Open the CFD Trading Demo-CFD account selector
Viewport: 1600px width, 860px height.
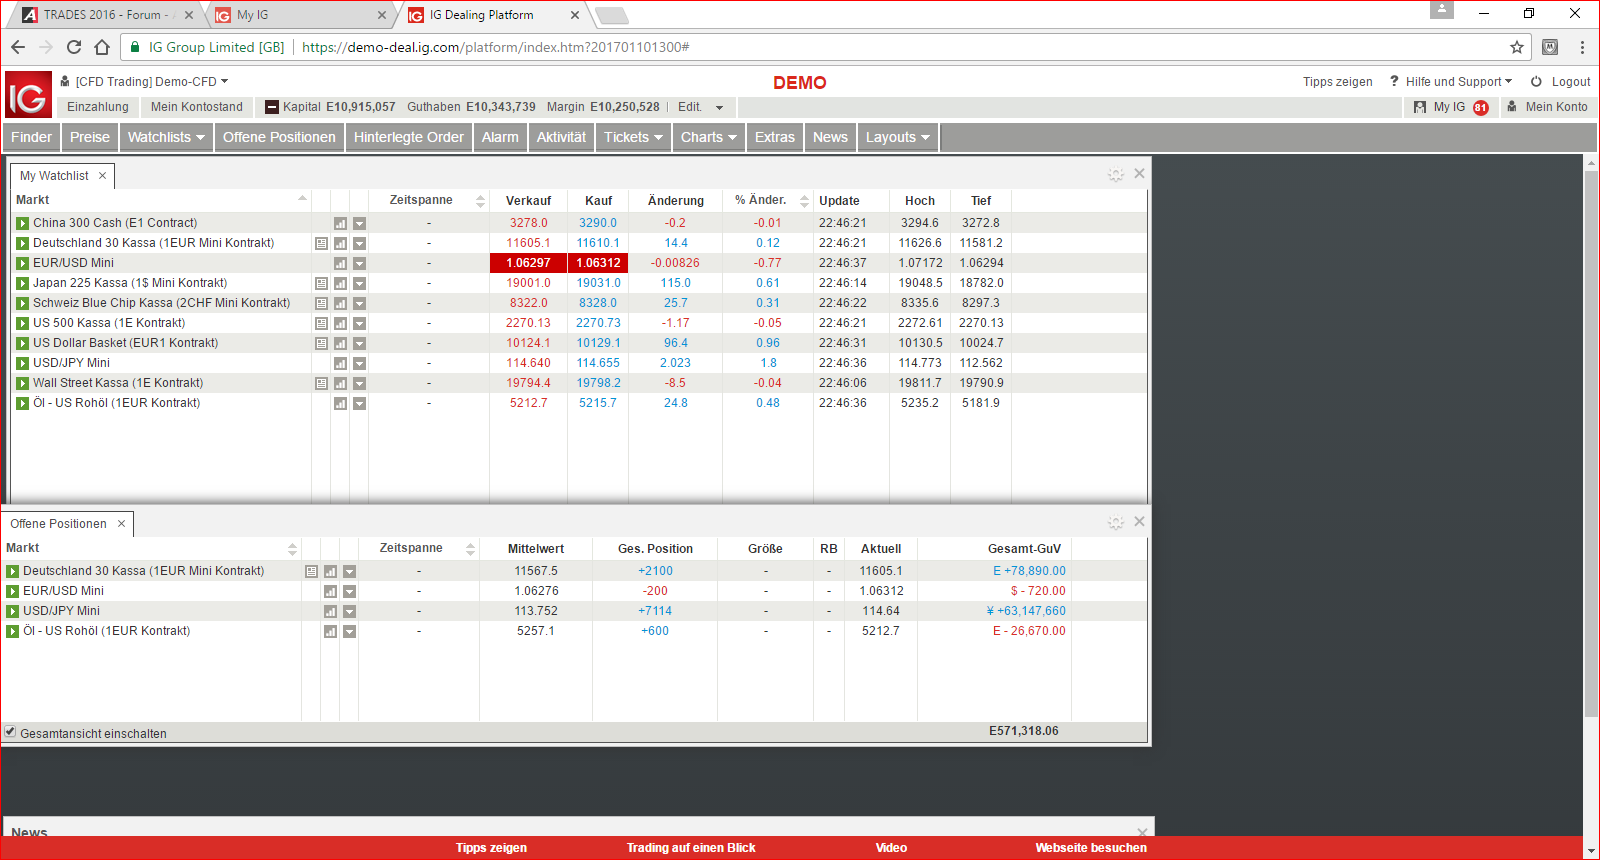(x=145, y=82)
